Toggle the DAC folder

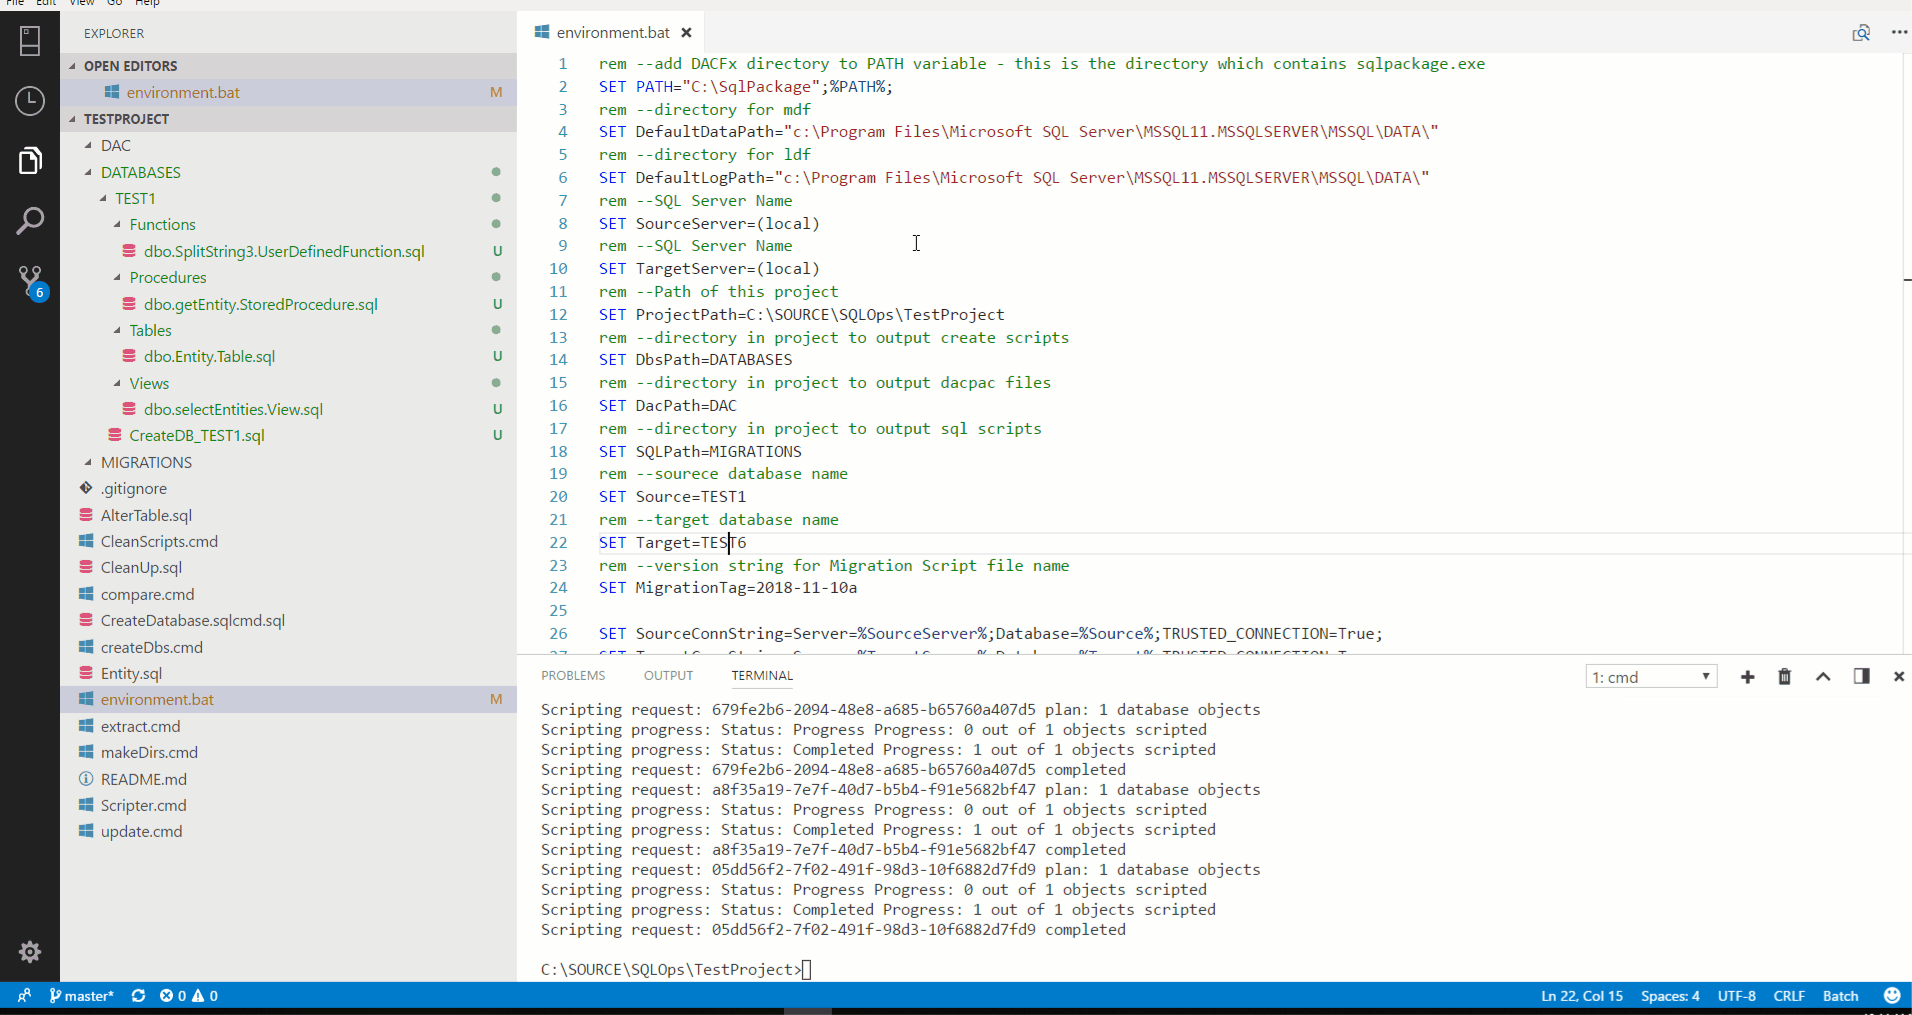289,146
